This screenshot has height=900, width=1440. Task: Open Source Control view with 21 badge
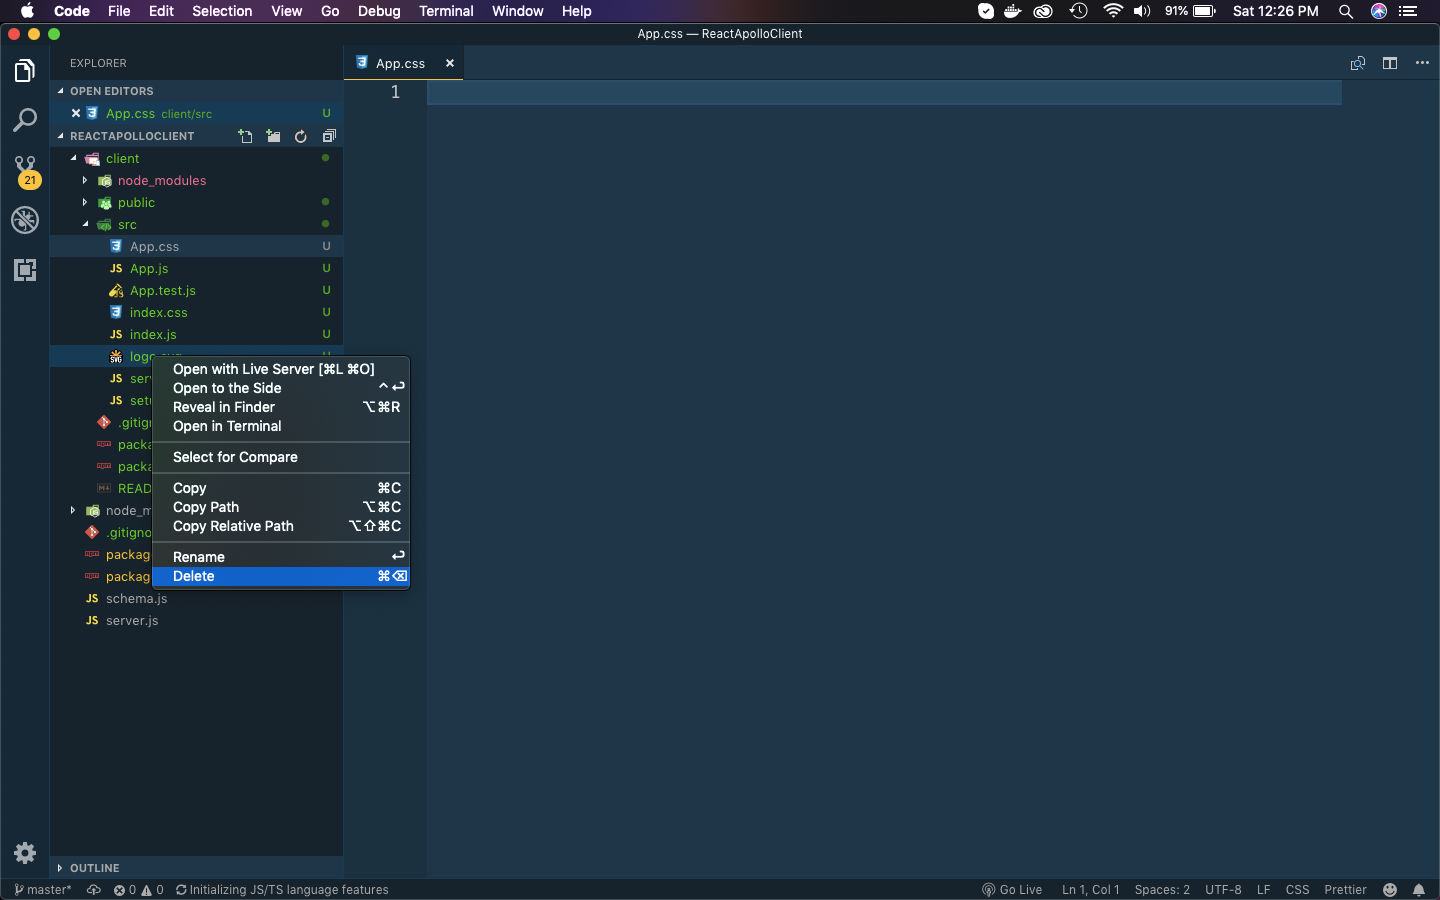coord(25,171)
